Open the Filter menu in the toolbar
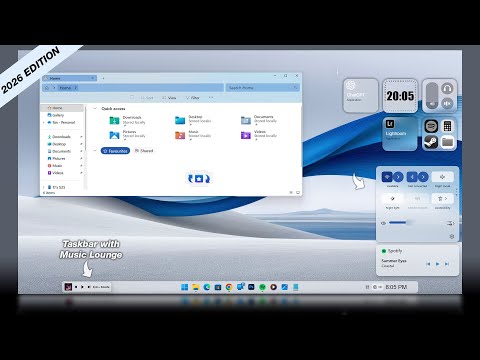The height and width of the screenshot is (360, 480). pyautogui.click(x=192, y=98)
